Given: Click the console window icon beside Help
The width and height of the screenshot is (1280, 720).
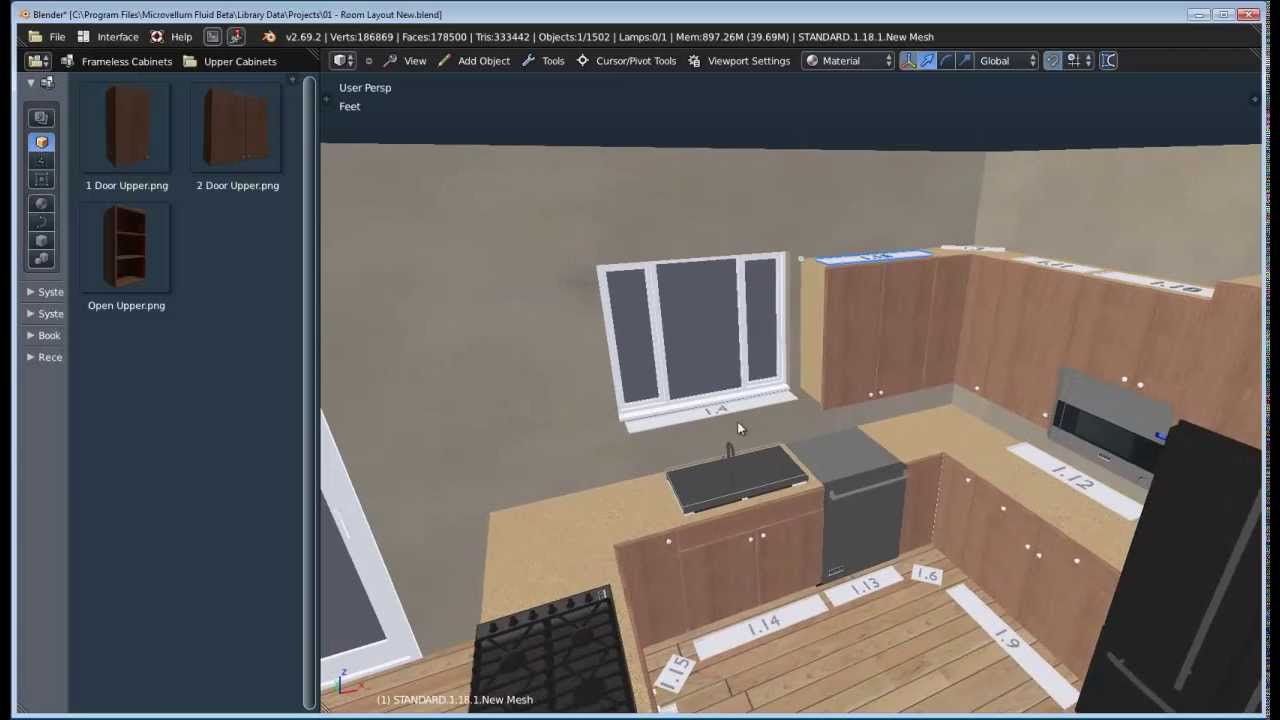Looking at the screenshot, I should pyautogui.click(x=212, y=37).
